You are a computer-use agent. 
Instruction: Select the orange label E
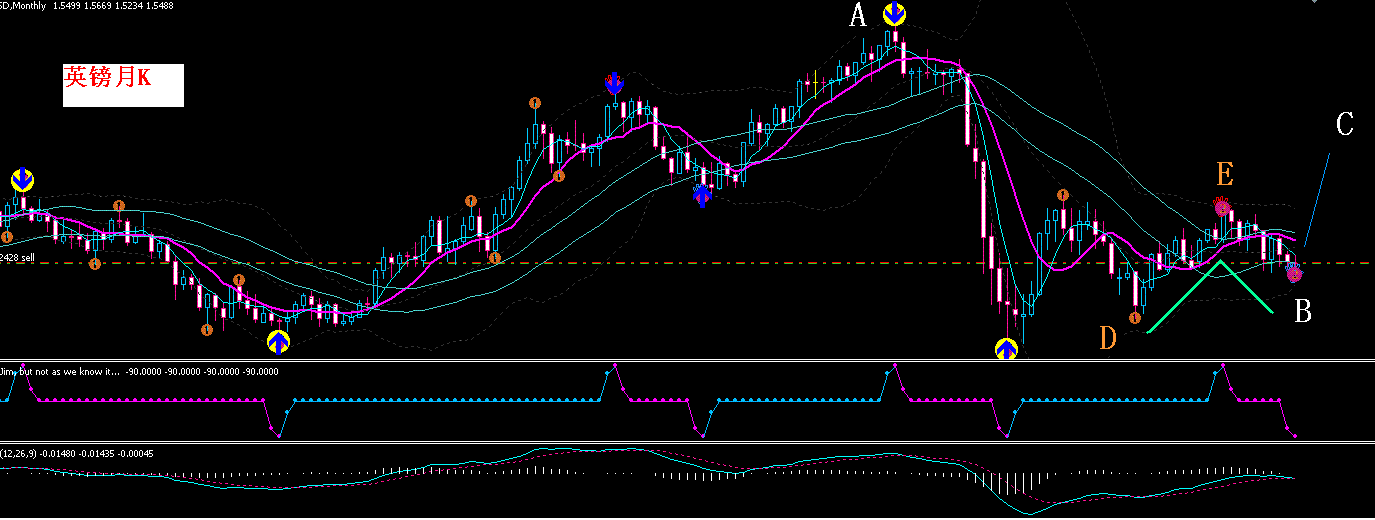[x=1225, y=176]
